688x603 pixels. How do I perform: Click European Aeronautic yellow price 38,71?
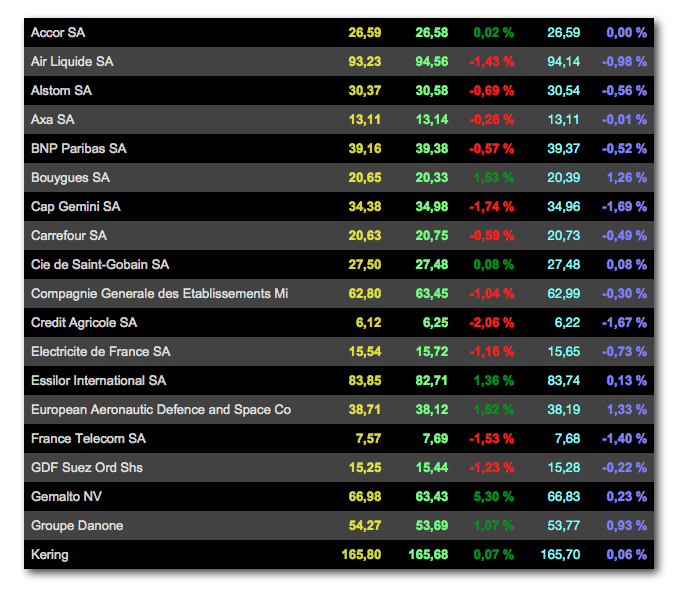click(x=365, y=409)
